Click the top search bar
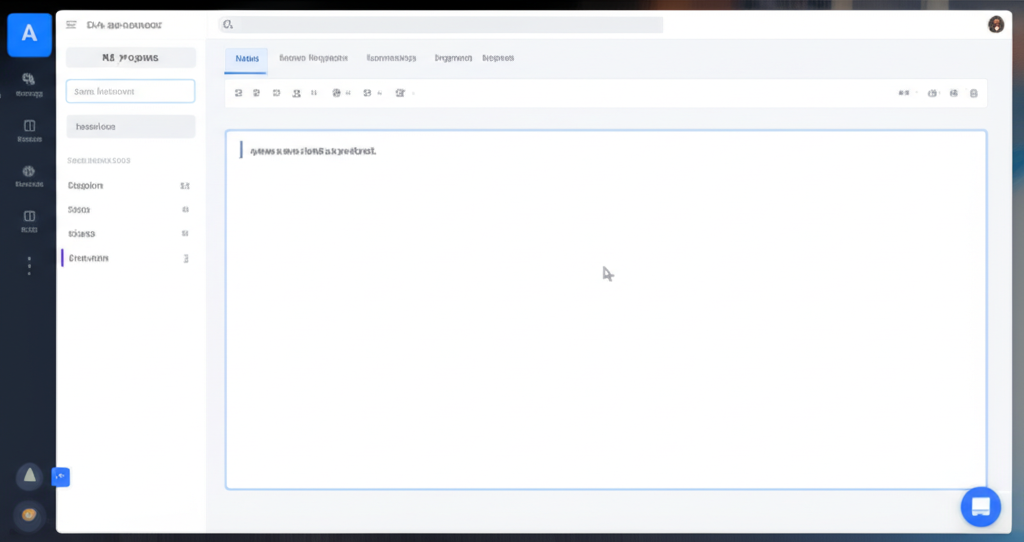This screenshot has width=1024, height=542. point(440,25)
